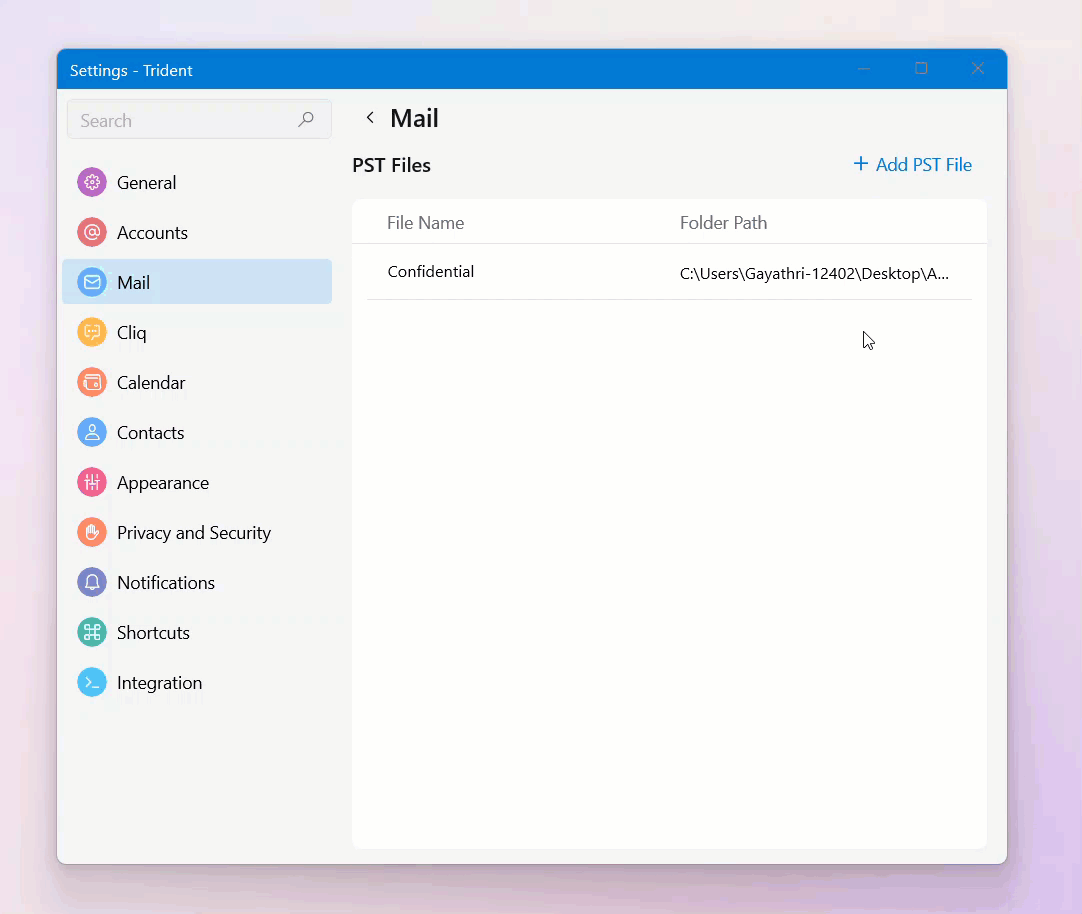
Task: Click the Mail page title
Action: point(414,119)
